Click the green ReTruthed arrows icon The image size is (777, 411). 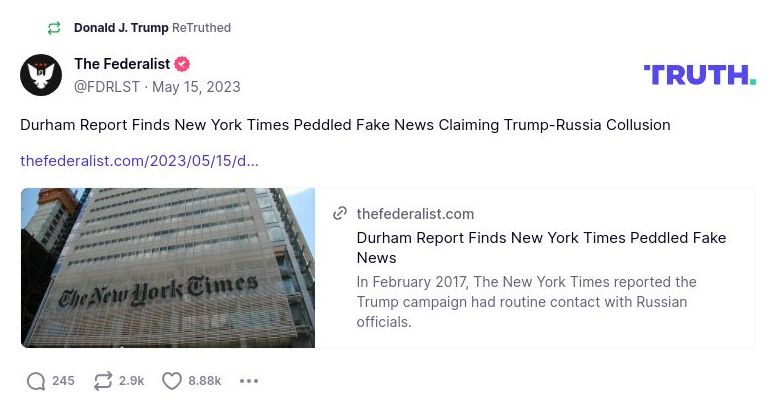(x=54, y=28)
